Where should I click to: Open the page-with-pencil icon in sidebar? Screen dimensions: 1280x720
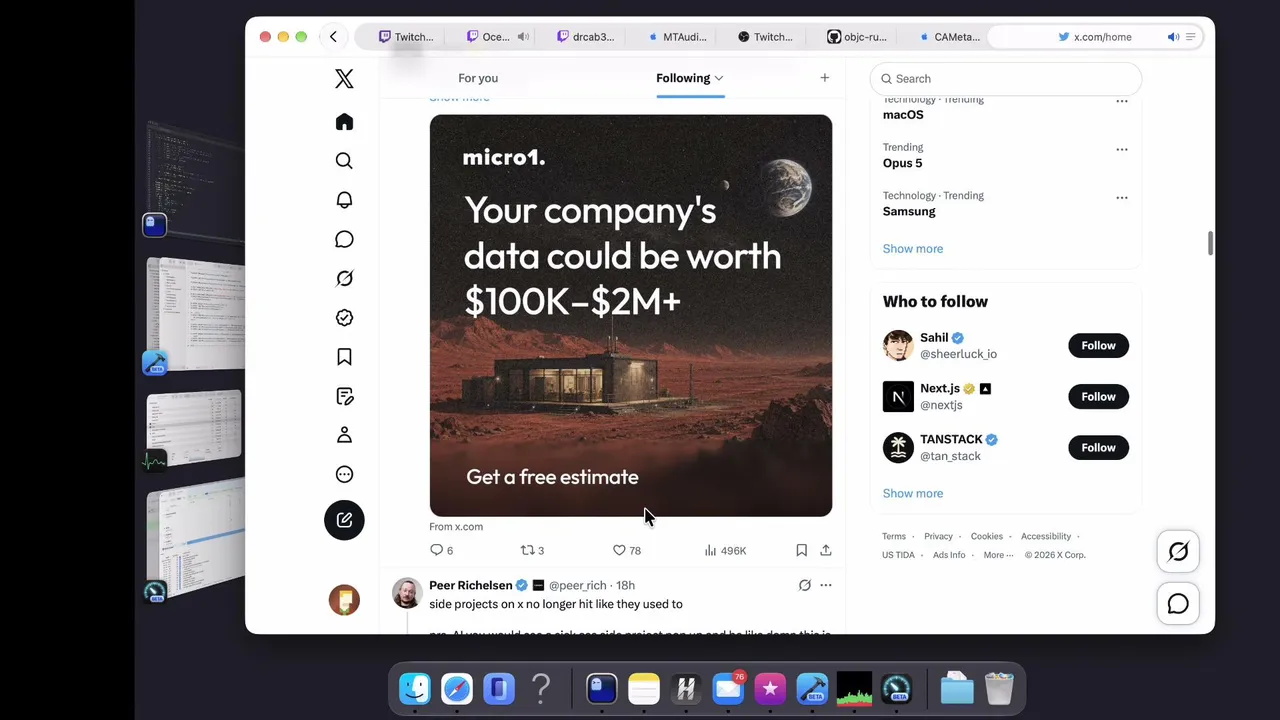pyautogui.click(x=344, y=396)
